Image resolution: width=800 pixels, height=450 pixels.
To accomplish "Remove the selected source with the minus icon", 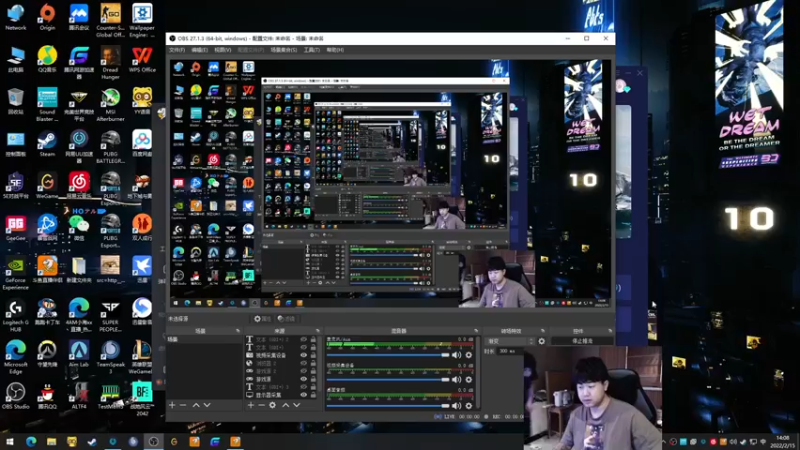I will click(261, 405).
